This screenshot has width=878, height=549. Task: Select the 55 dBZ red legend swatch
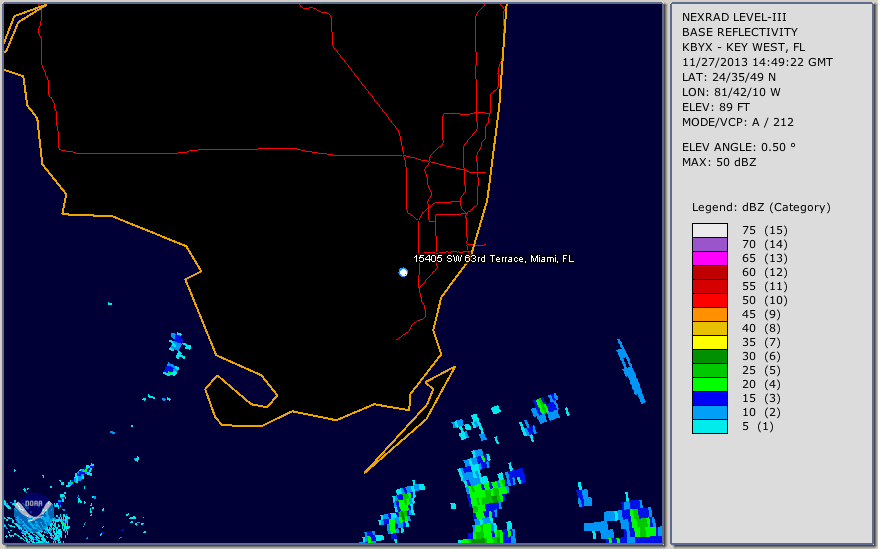click(x=709, y=286)
